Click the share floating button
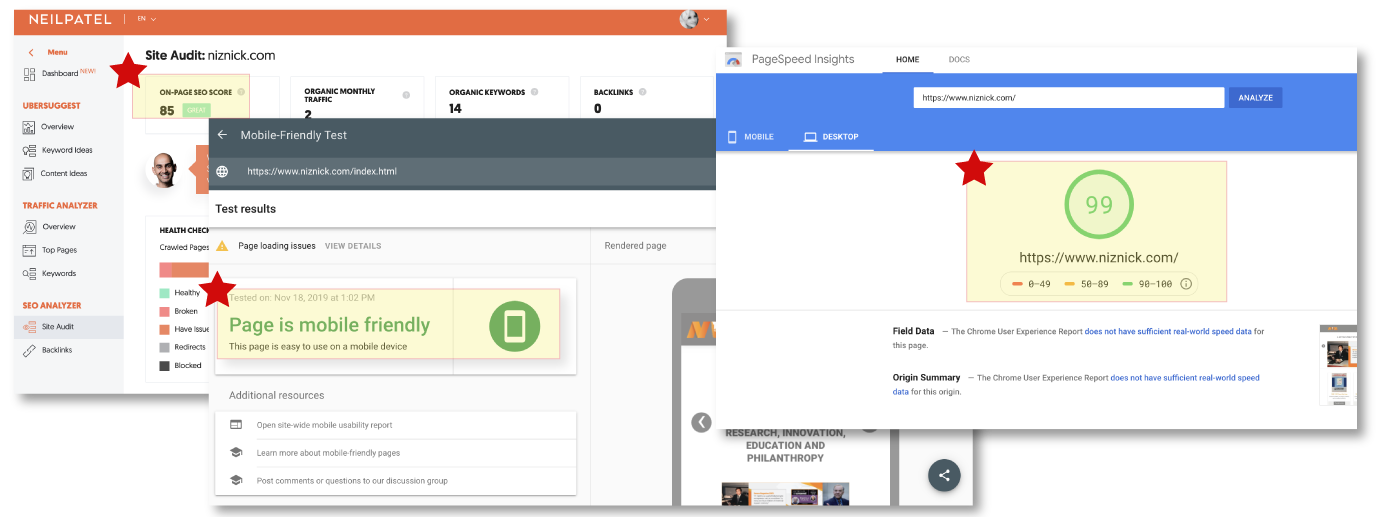Screen dimensions: 1378x517 [x=944, y=475]
